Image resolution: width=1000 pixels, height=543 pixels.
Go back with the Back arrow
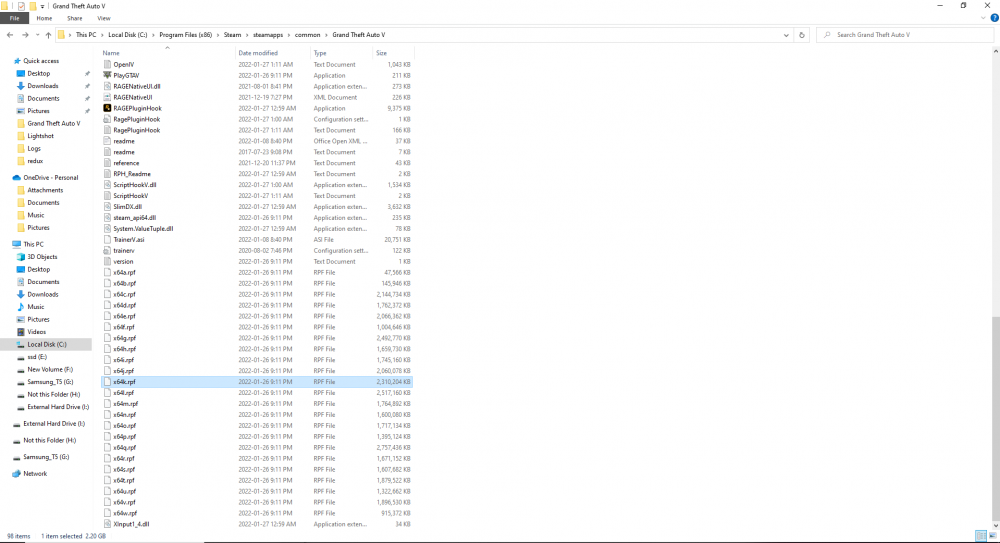tap(10, 35)
